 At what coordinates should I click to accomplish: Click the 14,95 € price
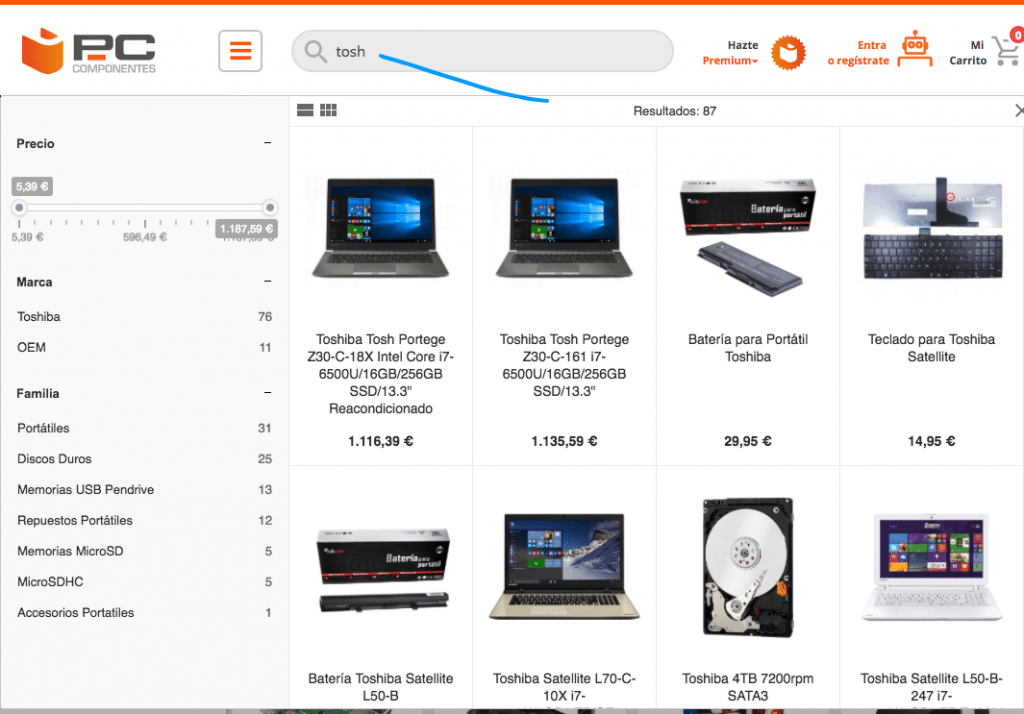pos(931,442)
